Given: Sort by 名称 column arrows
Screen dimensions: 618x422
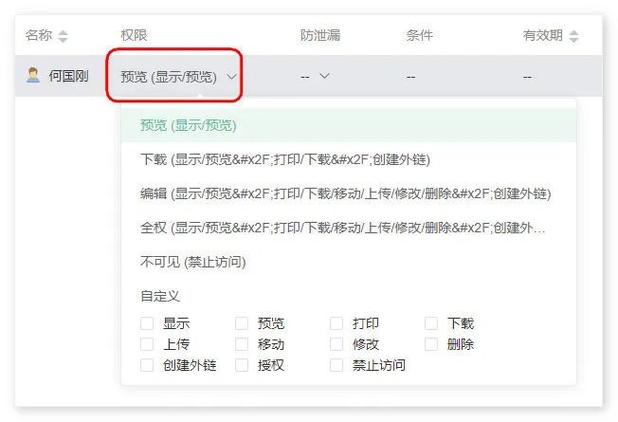Looking at the screenshot, I should [x=63, y=36].
